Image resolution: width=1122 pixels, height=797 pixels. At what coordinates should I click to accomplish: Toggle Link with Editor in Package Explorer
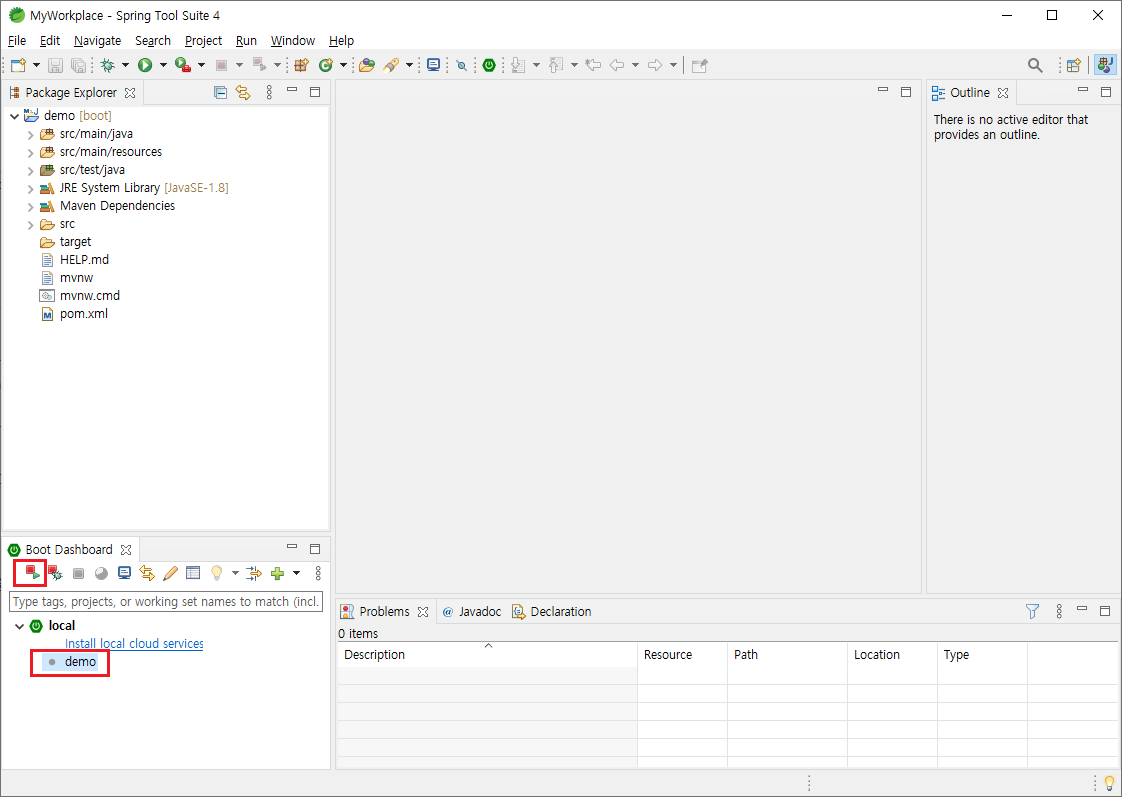pos(243,92)
